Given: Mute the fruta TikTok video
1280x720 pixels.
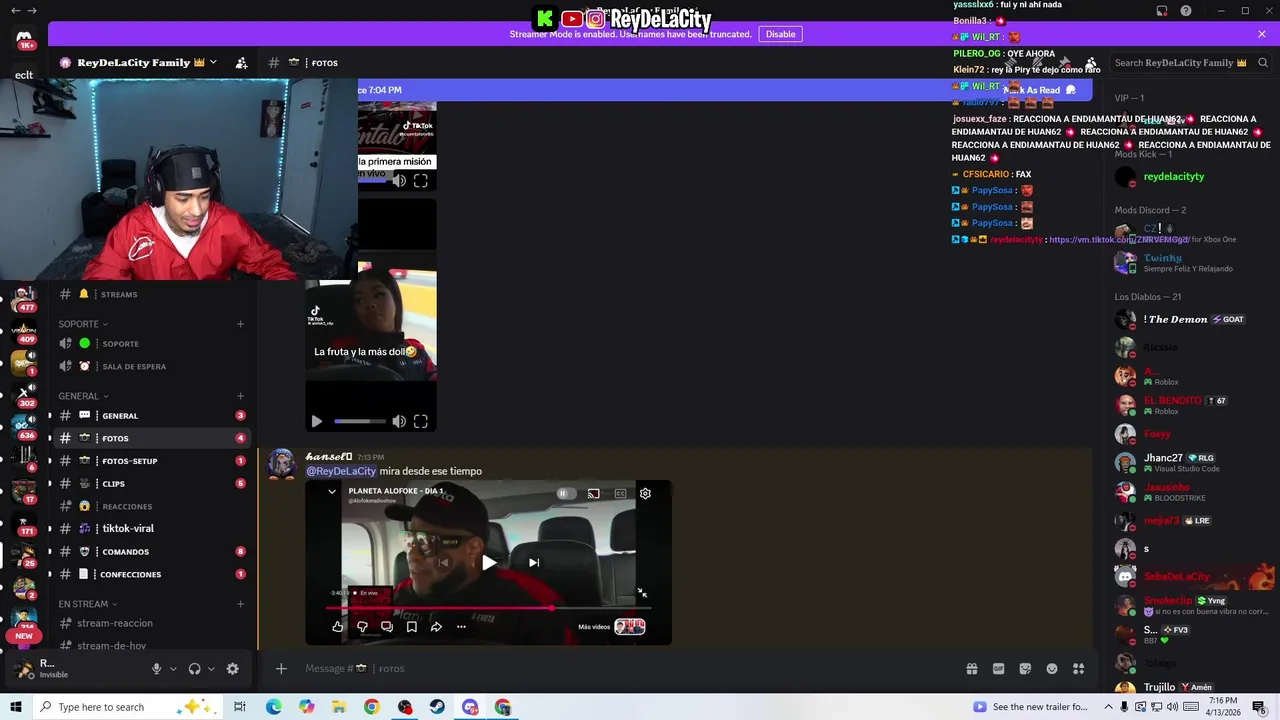Looking at the screenshot, I should (399, 422).
